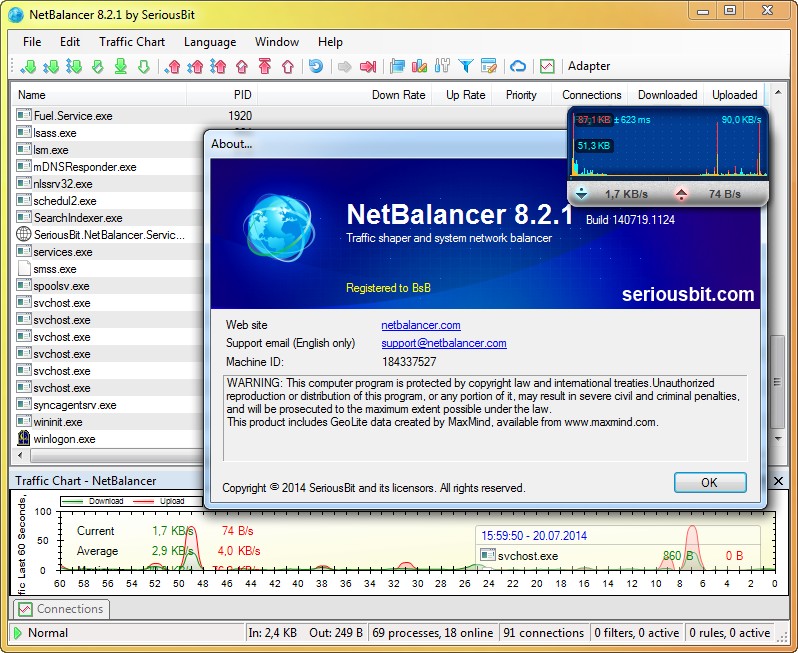Click the red upload limit arrow with top bar
798x653 pixels.
pos(265,66)
